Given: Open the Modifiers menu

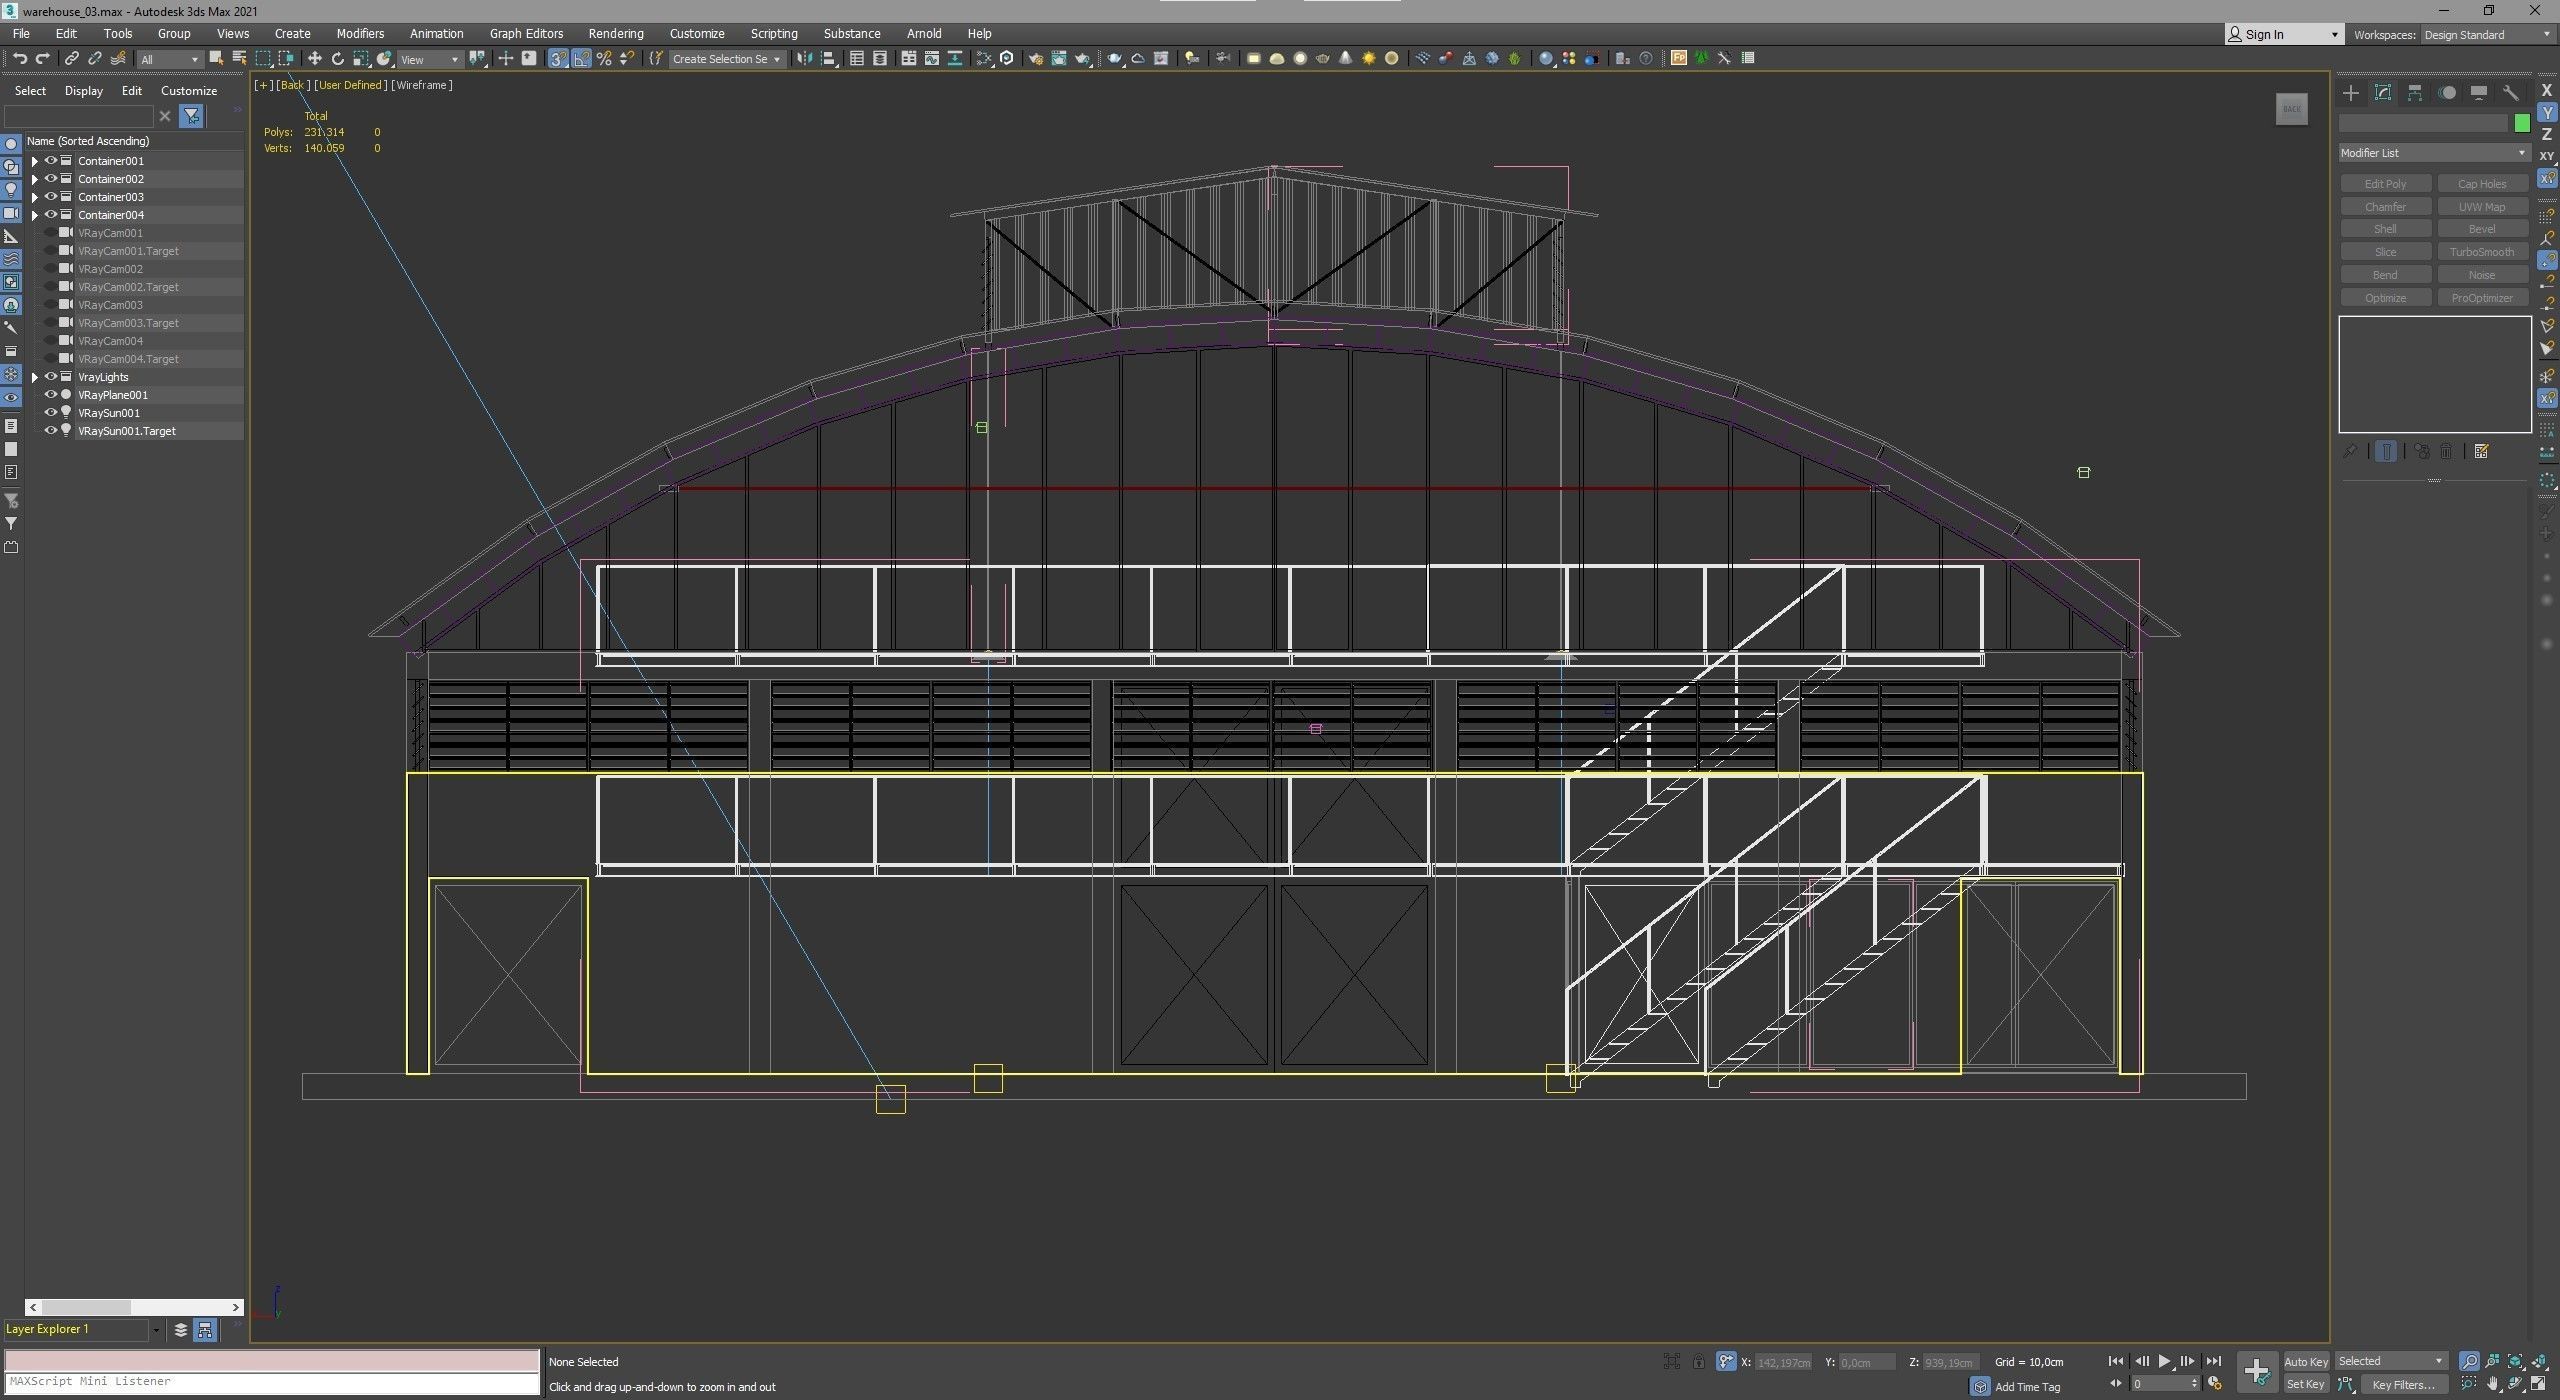Looking at the screenshot, I should [x=360, y=34].
